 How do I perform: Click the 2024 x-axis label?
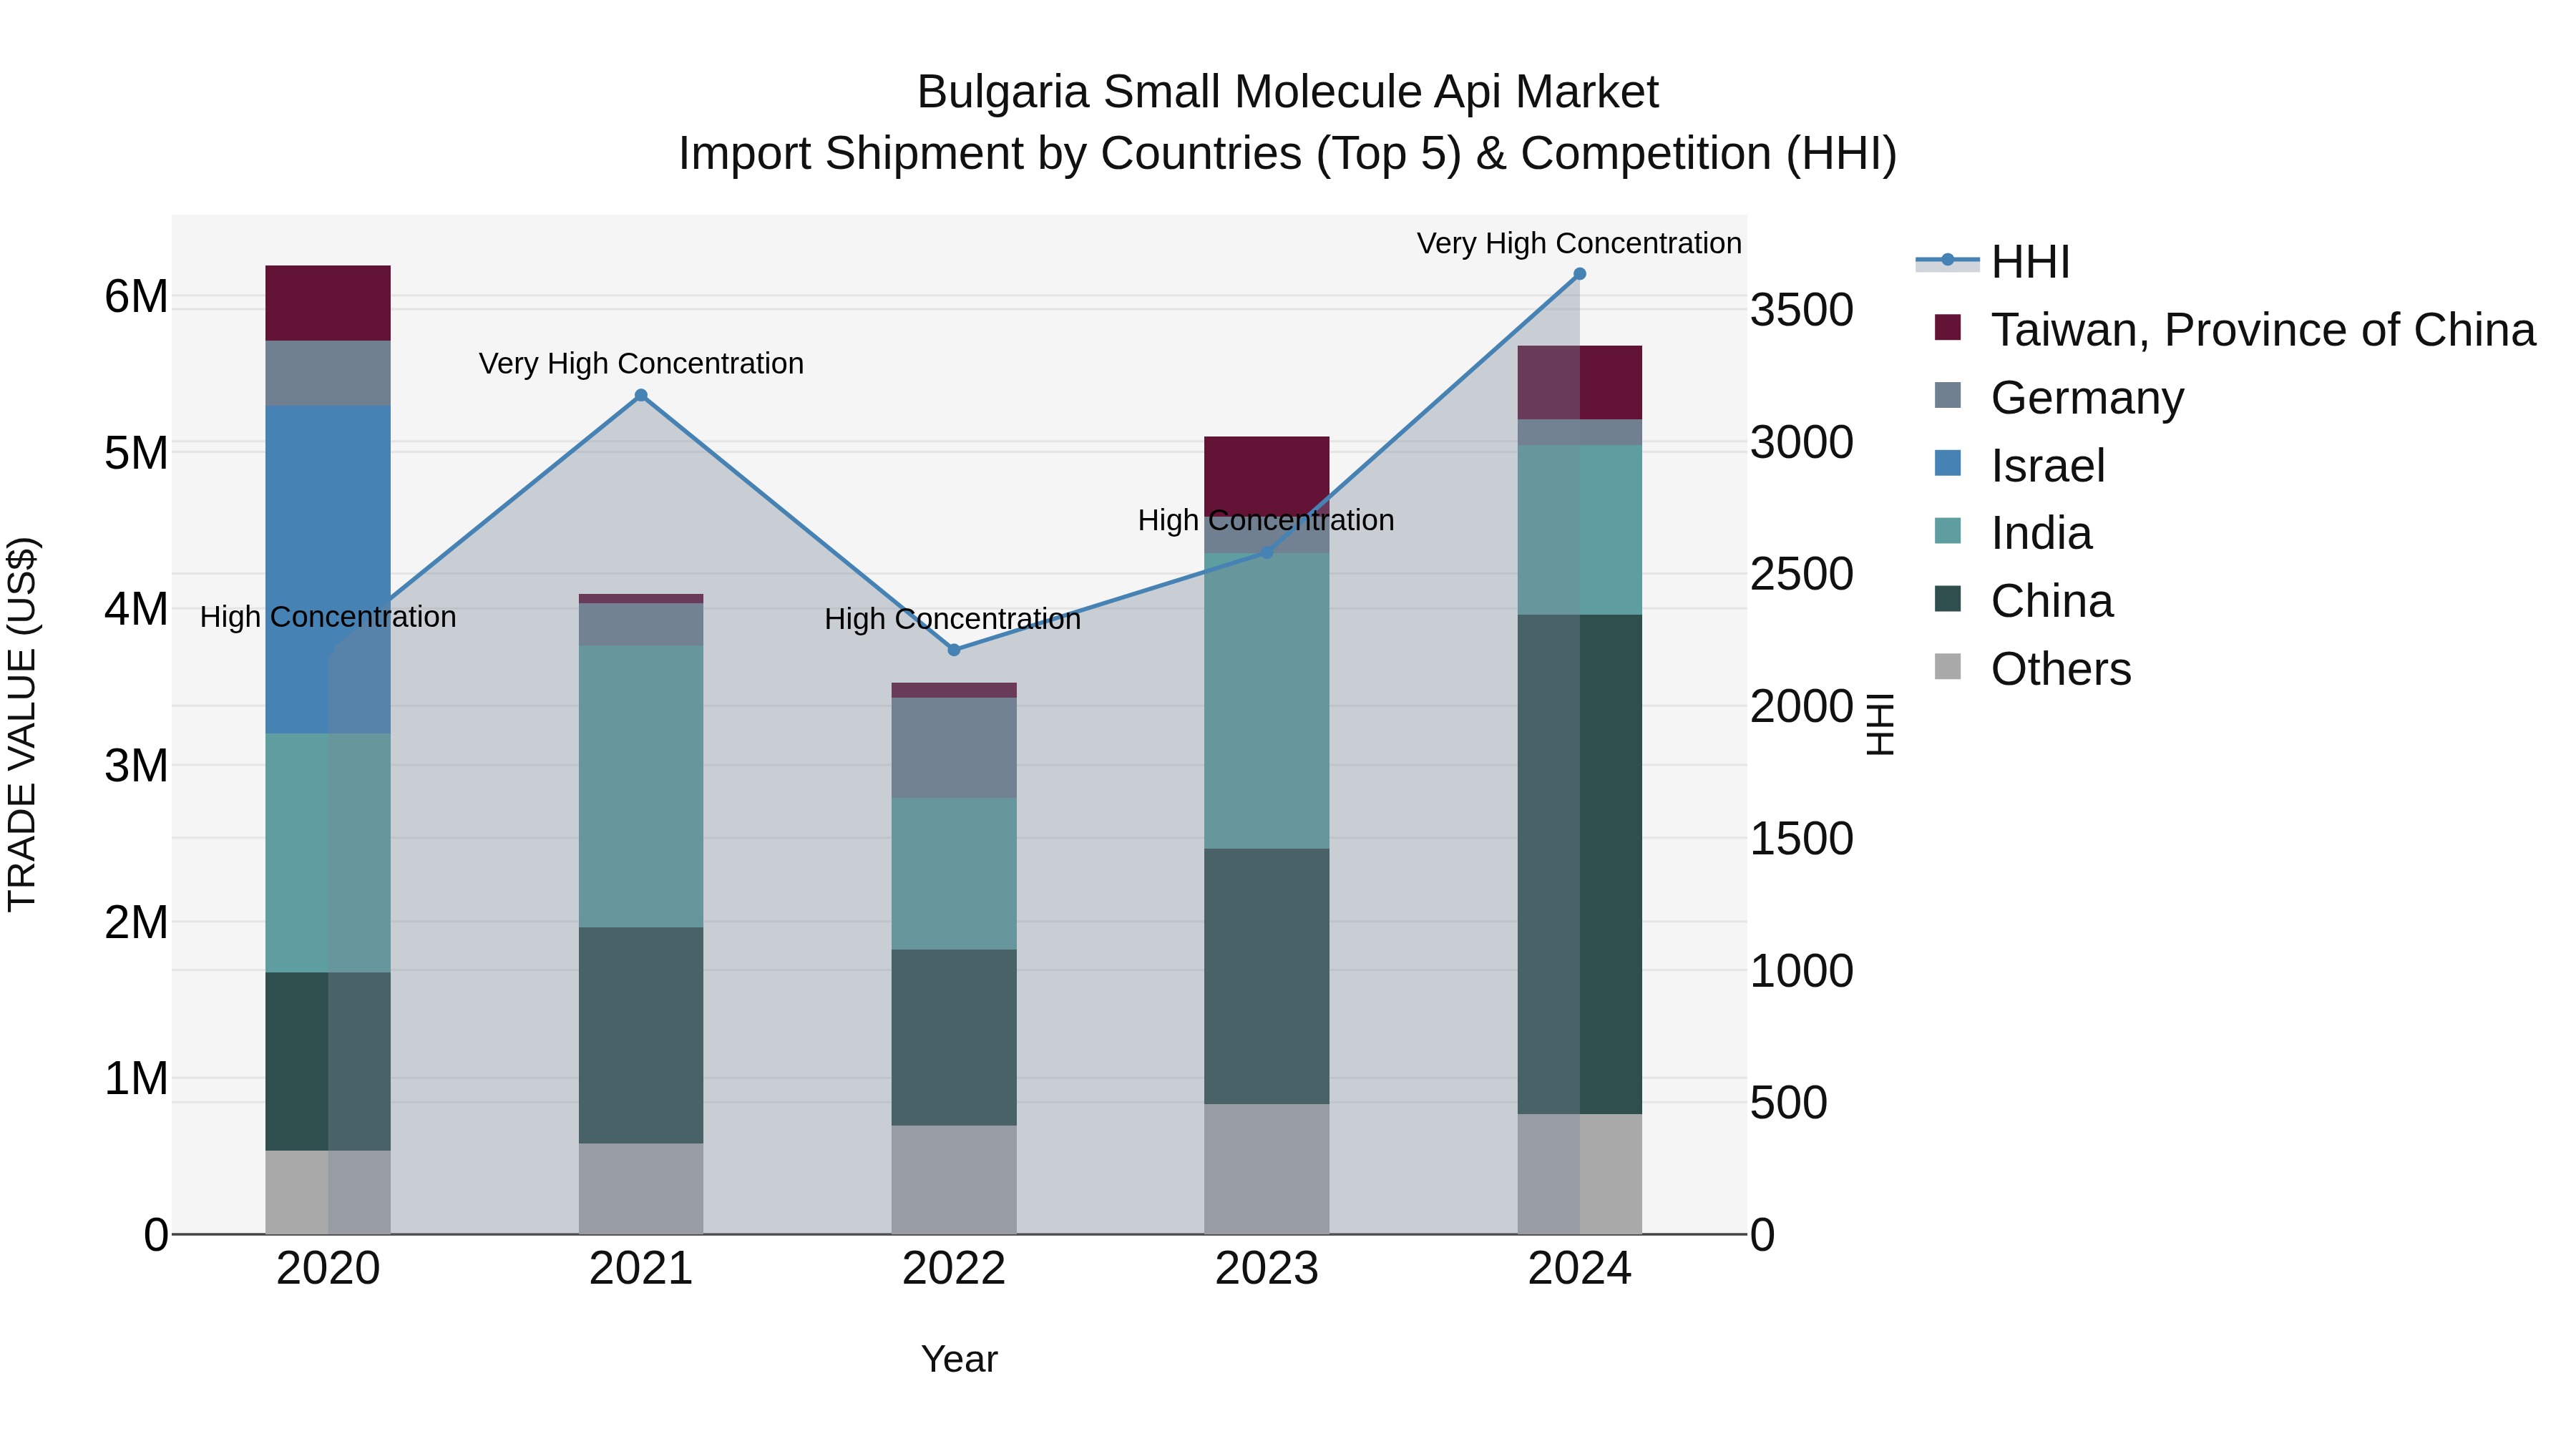[x=1580, y=1269]
